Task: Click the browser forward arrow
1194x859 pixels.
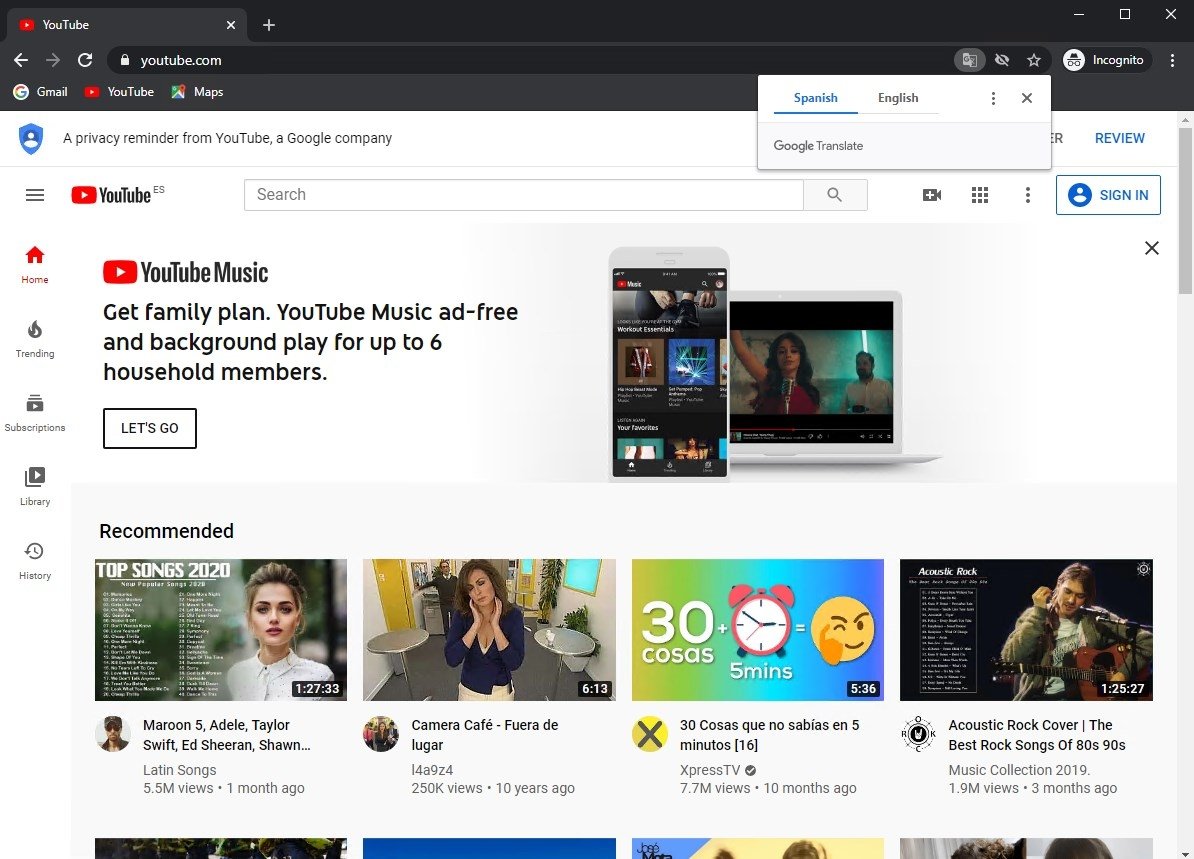Action: pyautogui.click(x=53, y=60)
